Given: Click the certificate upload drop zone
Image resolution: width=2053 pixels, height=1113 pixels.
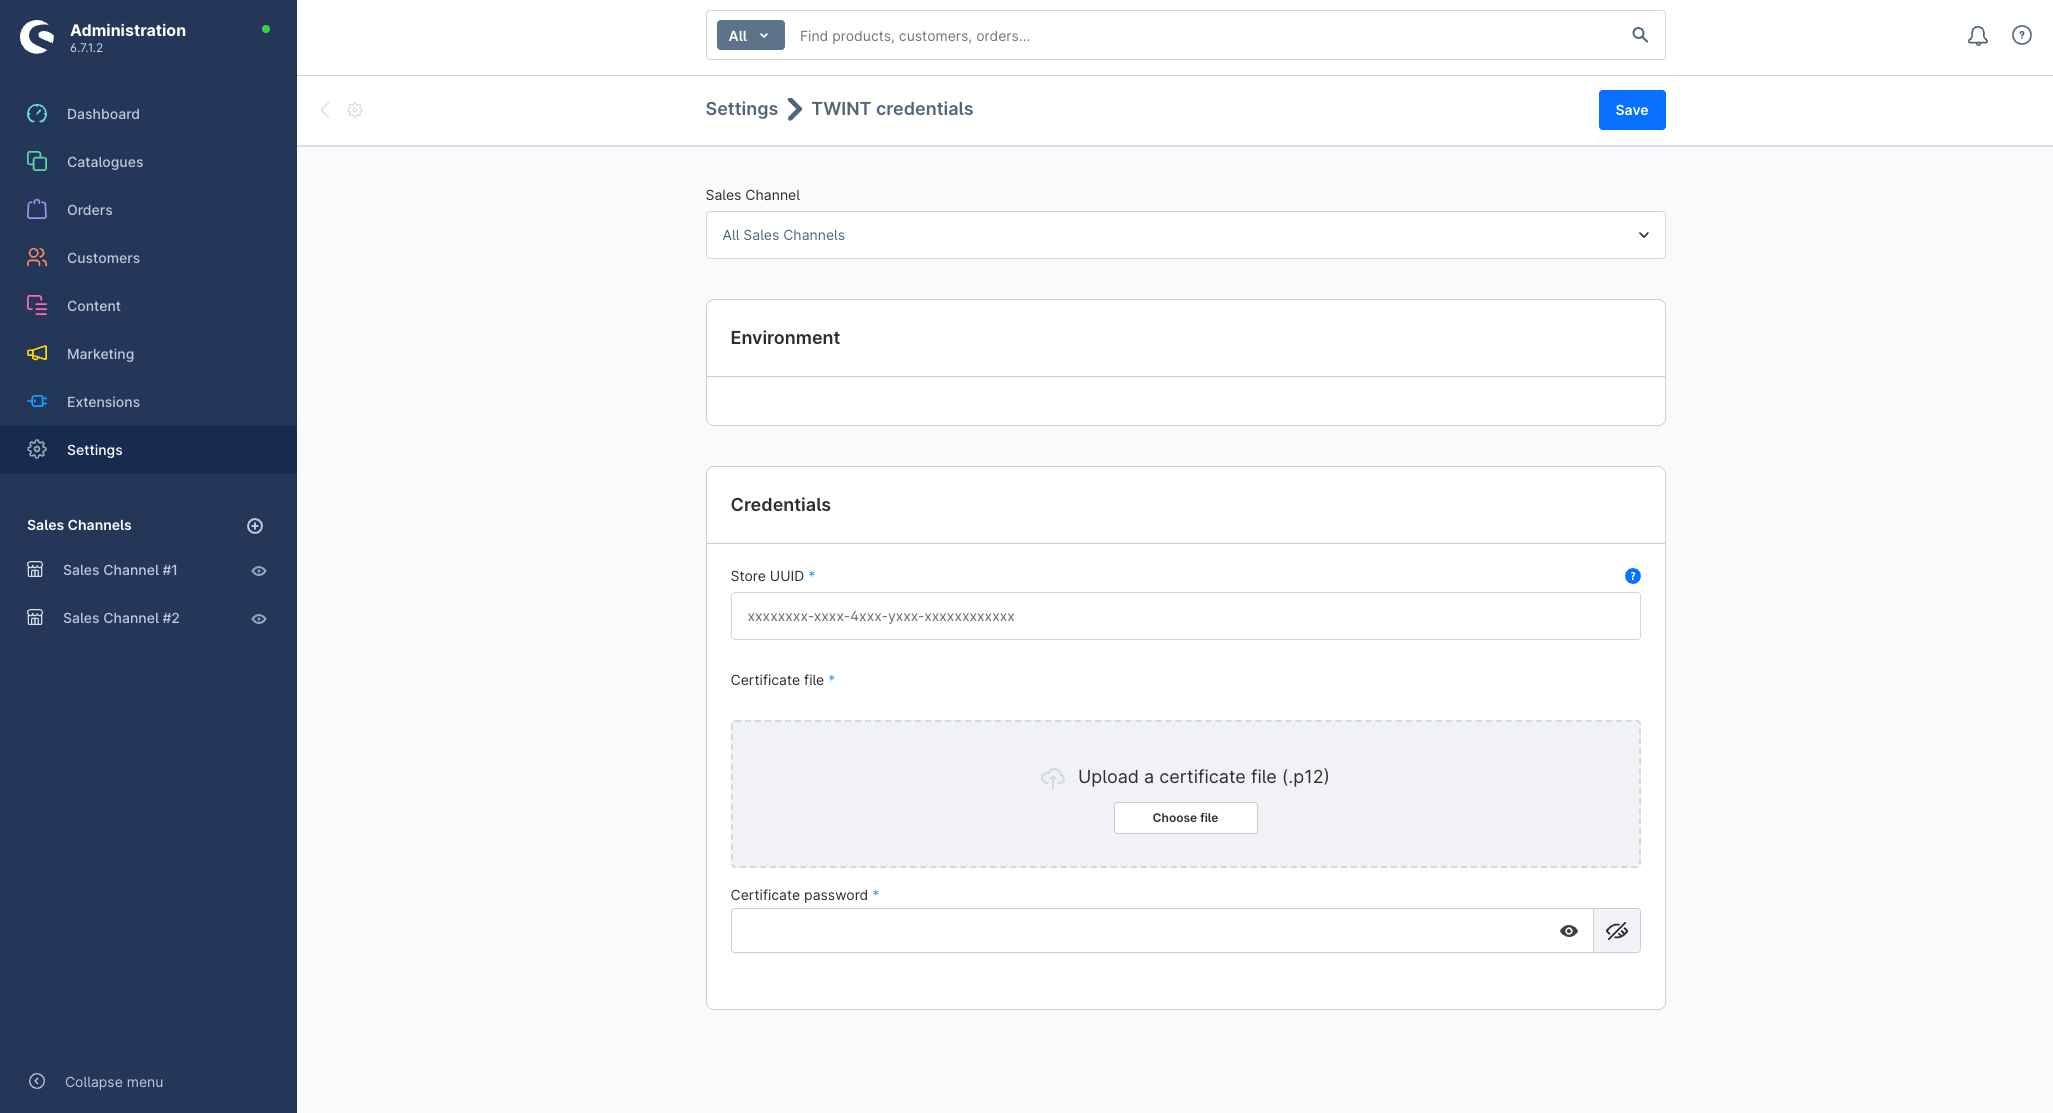Looking at the screenshot, I should (x=1185, y=794).
